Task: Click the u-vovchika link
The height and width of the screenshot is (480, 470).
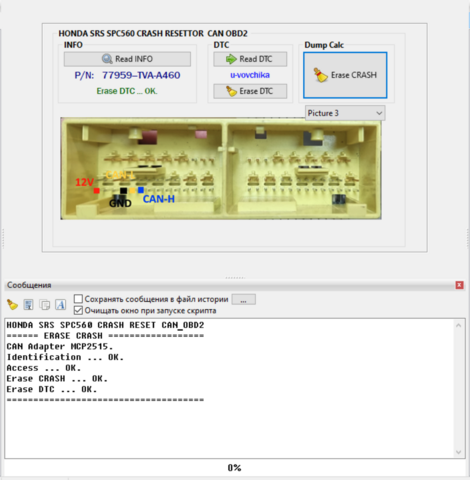Action: tap(250, 75)
